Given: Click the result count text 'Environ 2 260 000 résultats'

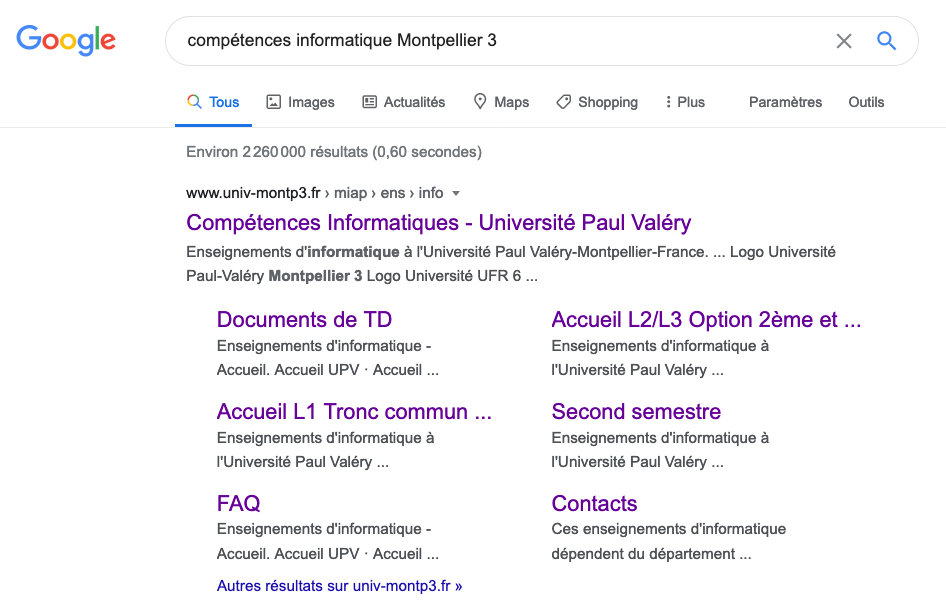Looking at the screenshot, I should [x=276, y=152].
